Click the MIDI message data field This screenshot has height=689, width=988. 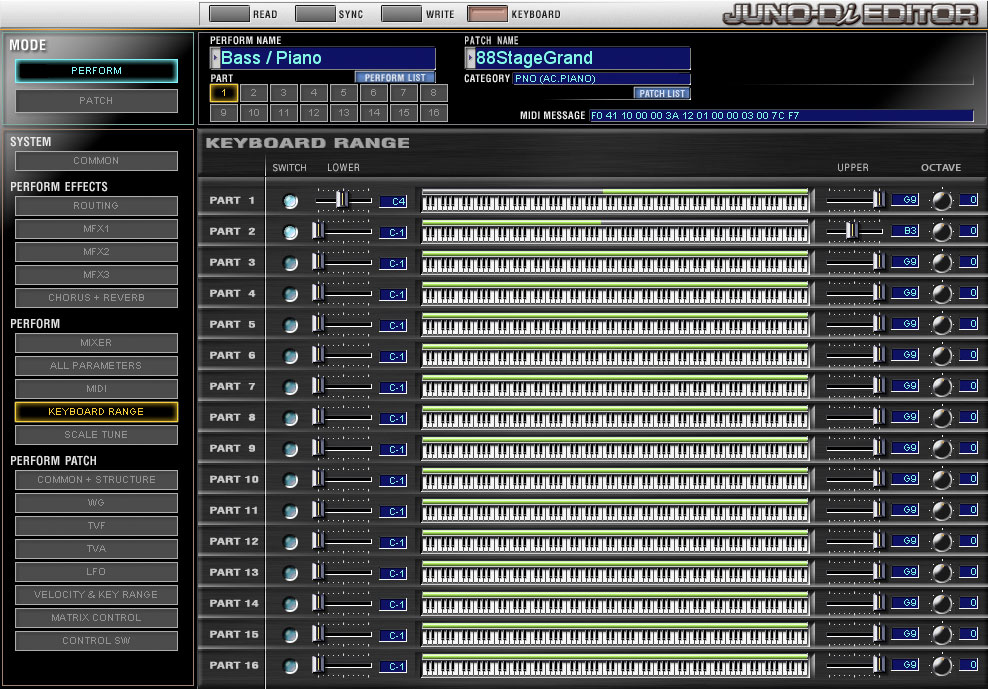click(781, 116)
